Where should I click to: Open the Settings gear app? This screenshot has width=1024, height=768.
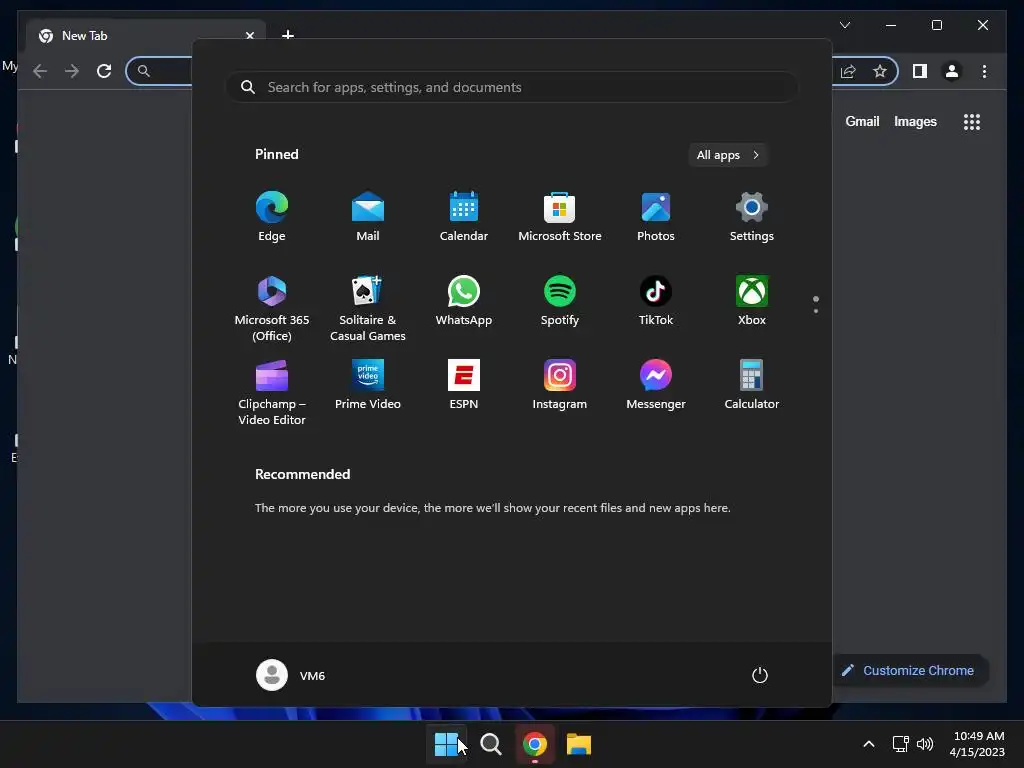point(752,216)
